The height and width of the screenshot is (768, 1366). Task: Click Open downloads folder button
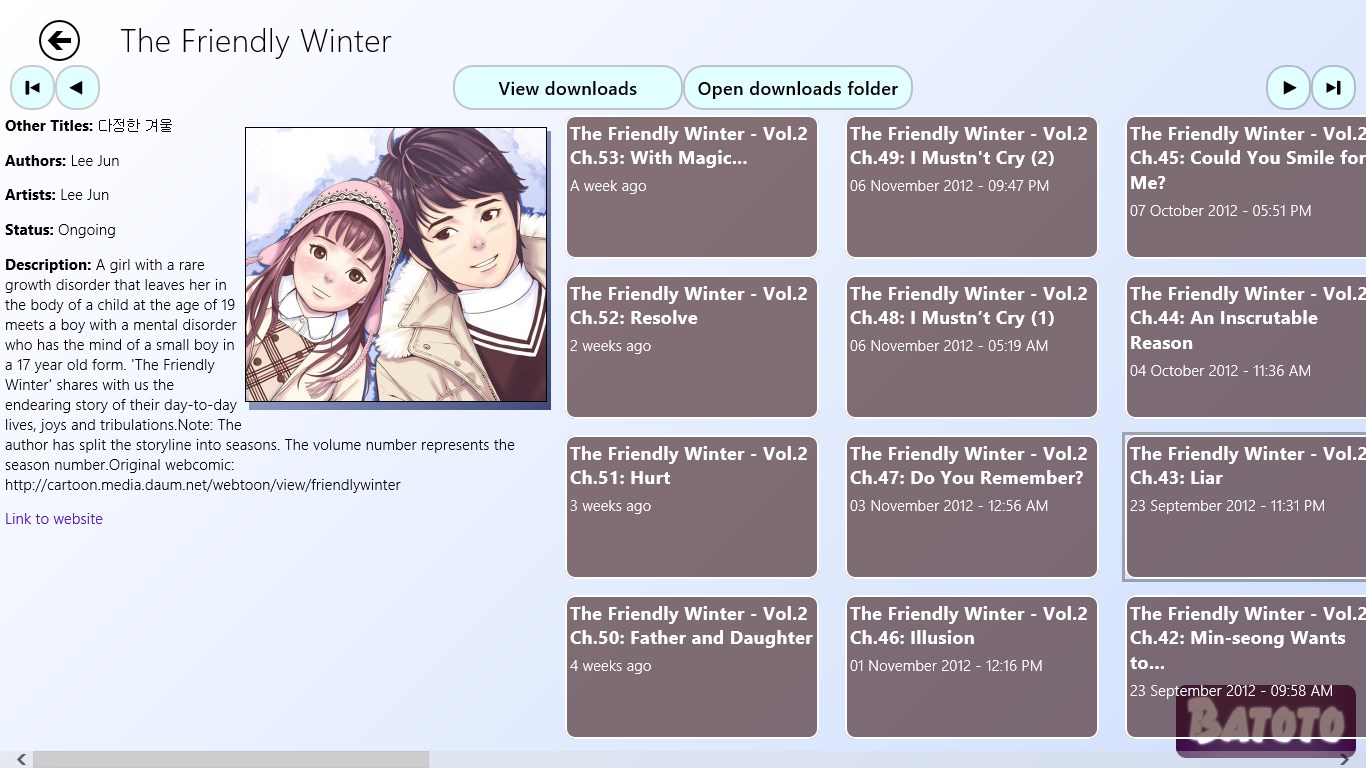798,88
